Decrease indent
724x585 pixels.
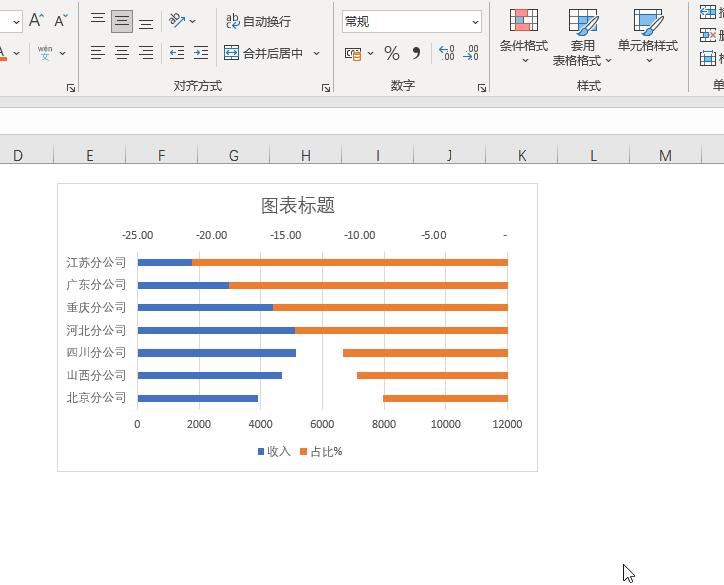177,53
